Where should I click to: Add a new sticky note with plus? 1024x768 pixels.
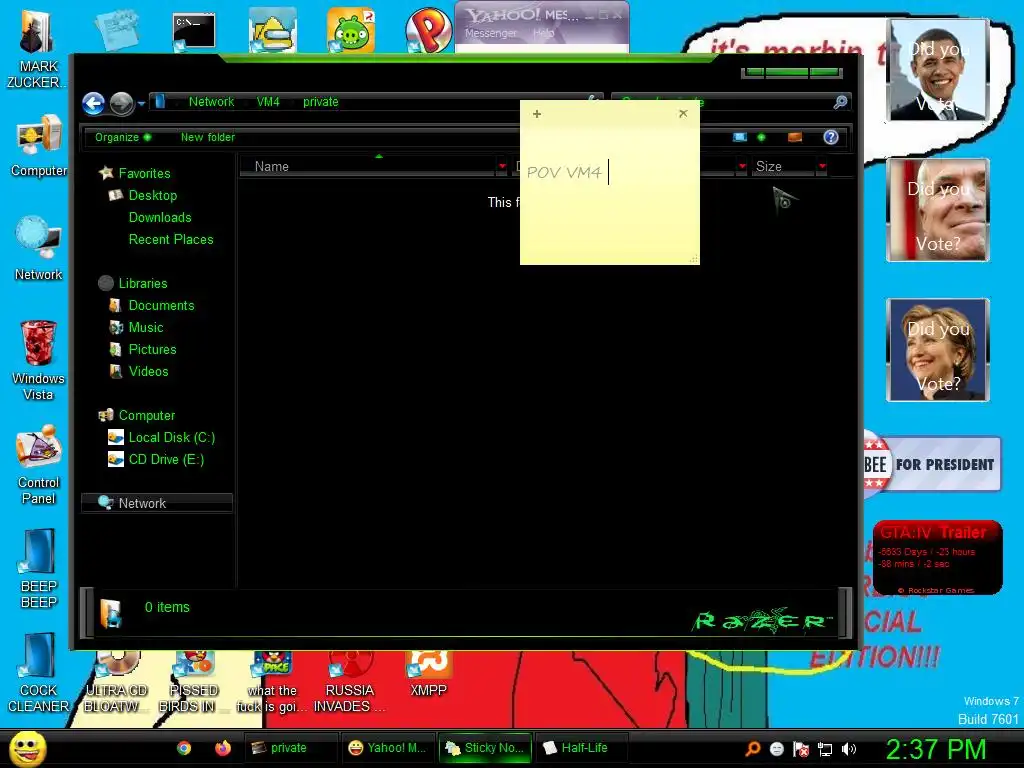[537, 114]
